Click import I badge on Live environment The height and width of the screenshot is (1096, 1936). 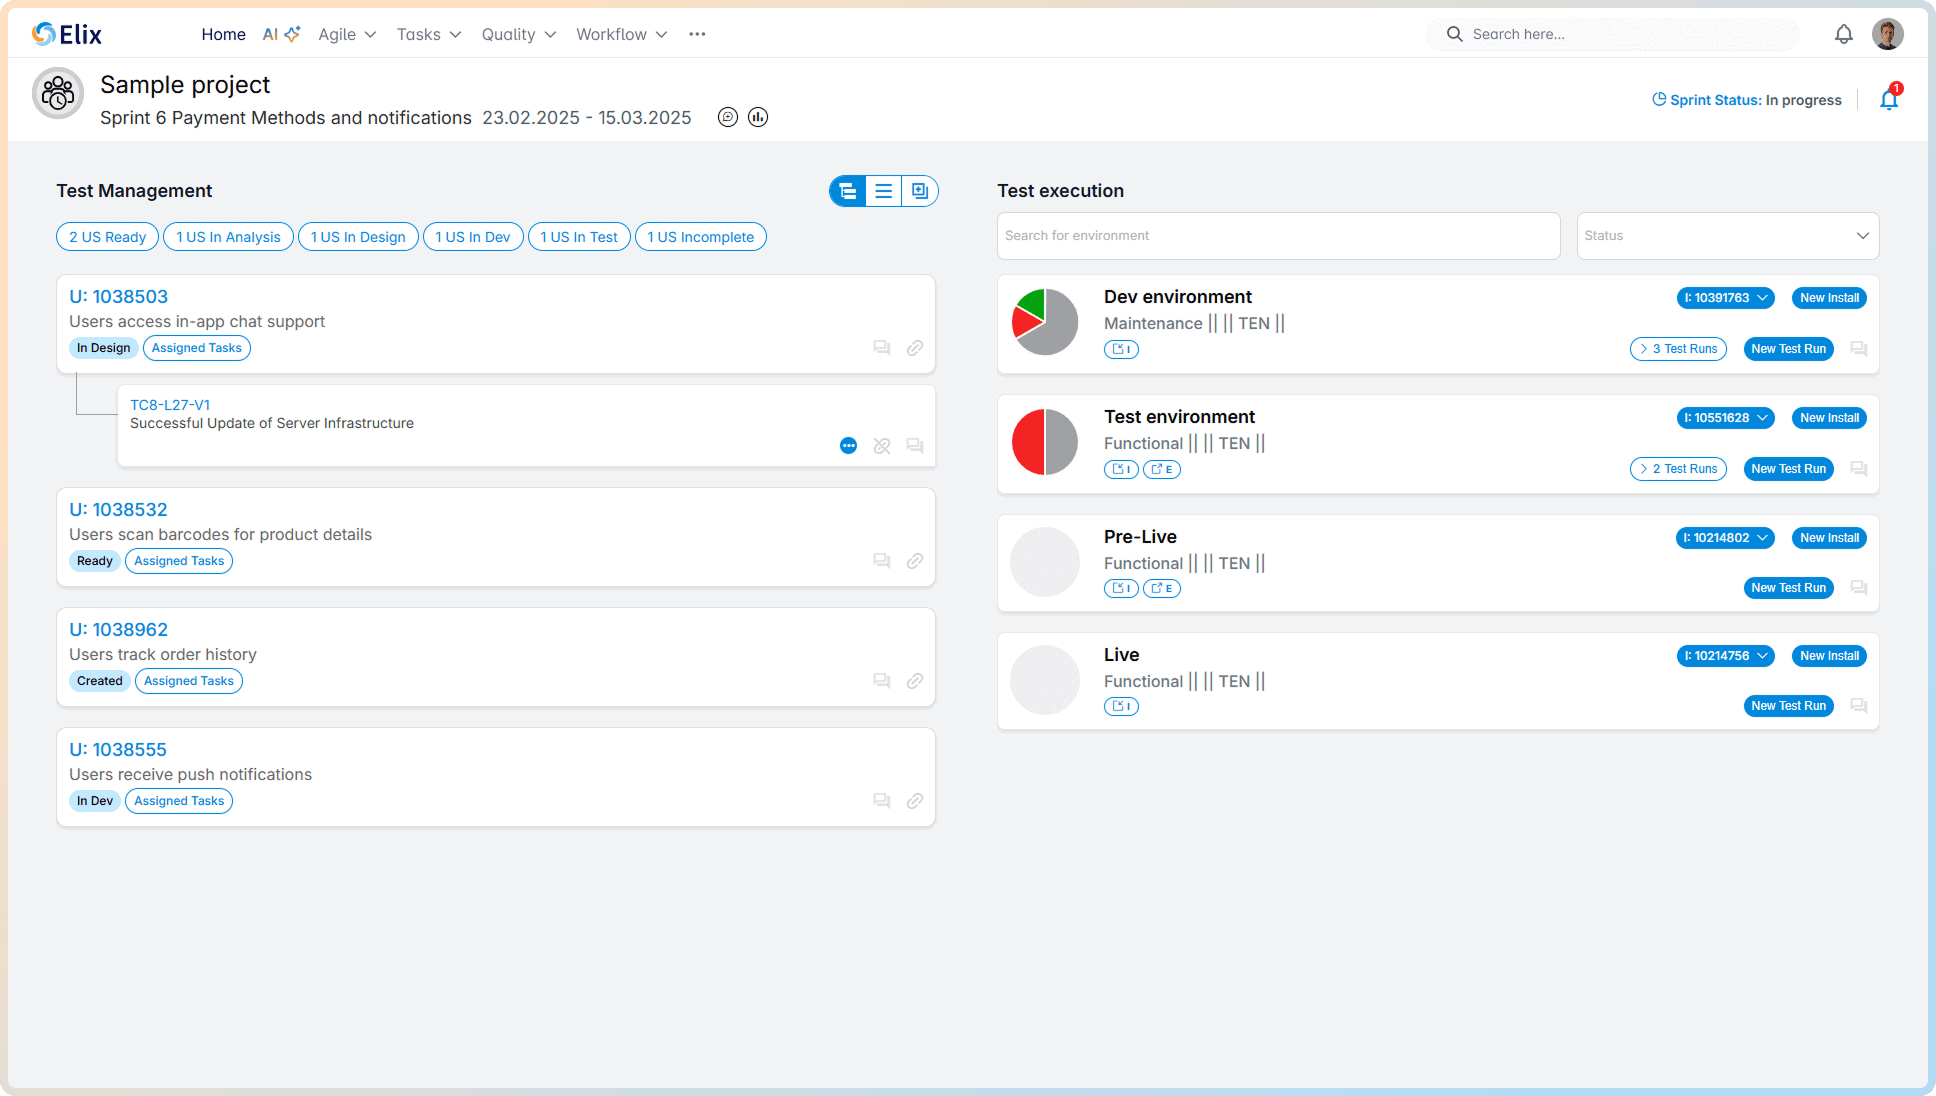tap(1121, 706)
